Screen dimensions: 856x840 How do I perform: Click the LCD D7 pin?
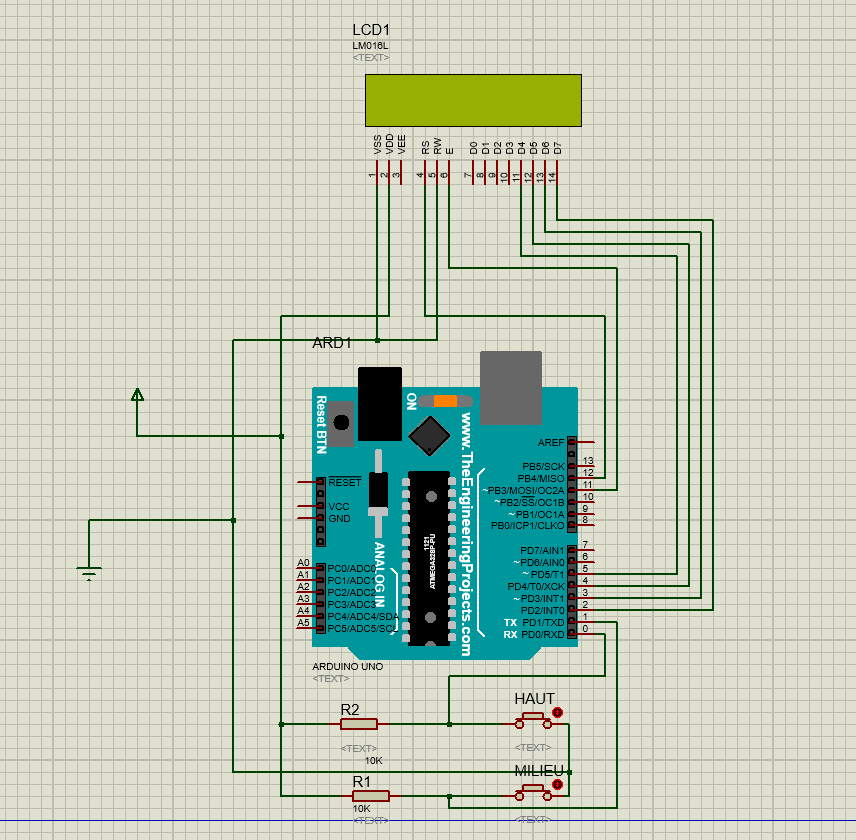click(x=557, y=173)
